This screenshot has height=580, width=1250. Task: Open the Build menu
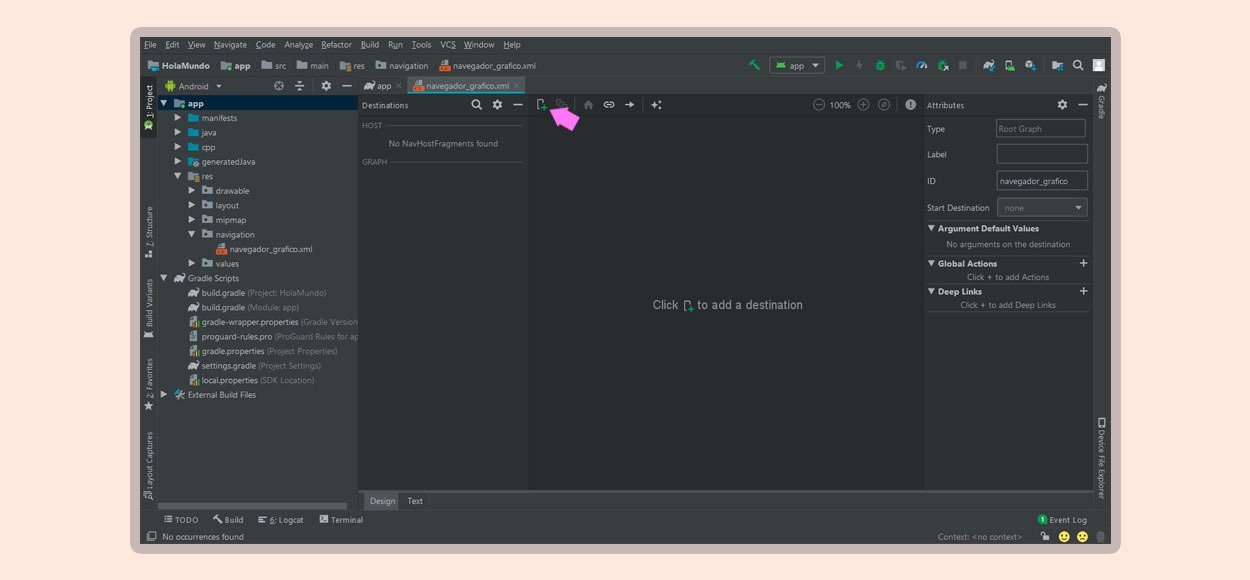370,45
